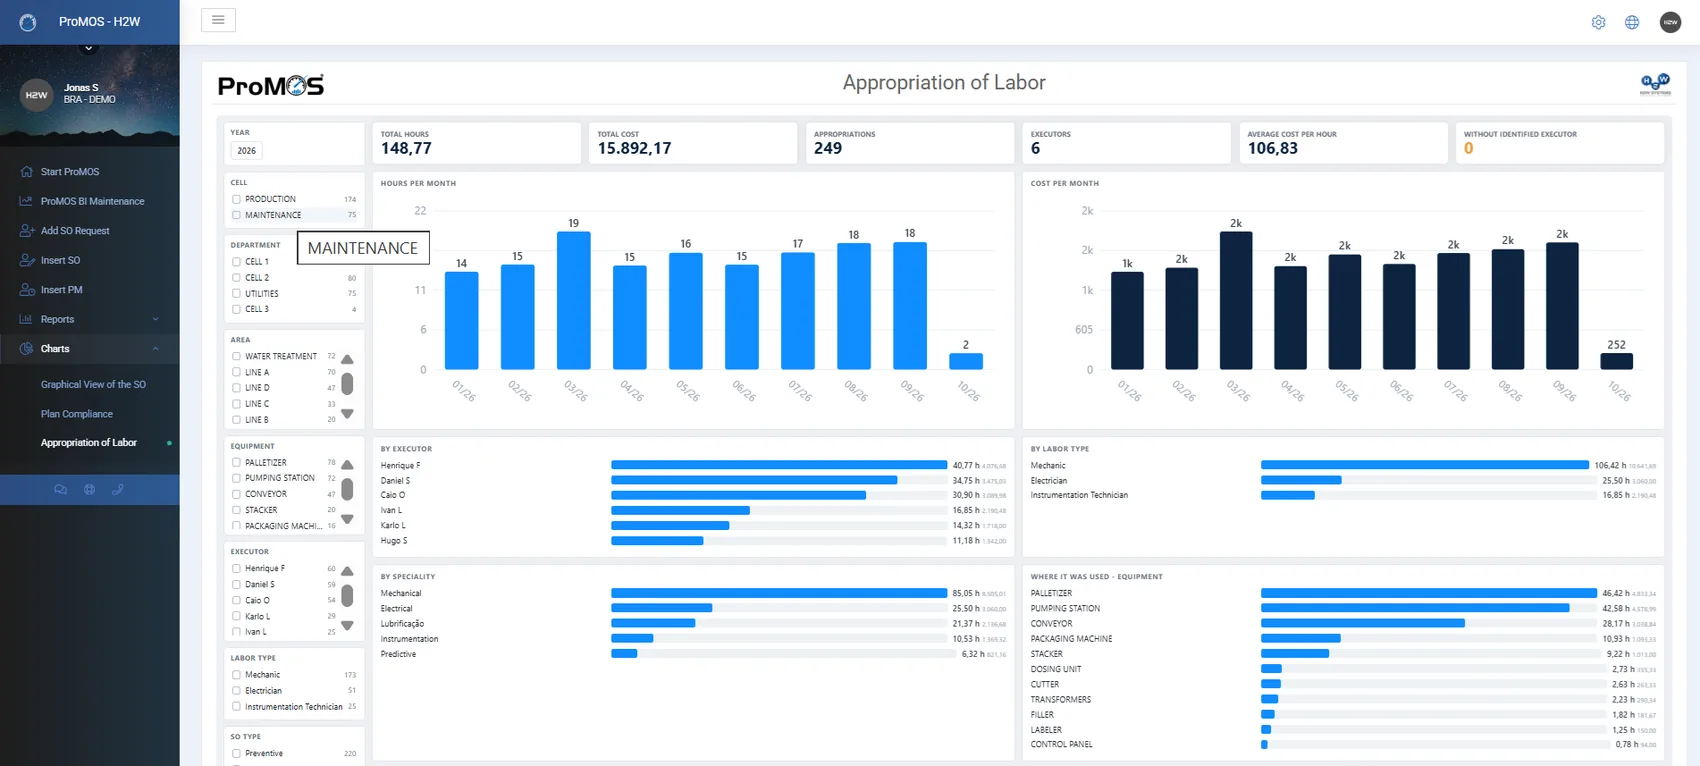Click the chat bubbles icon in the sidebar footer
1700x766 pixels.
pos(60,489)
